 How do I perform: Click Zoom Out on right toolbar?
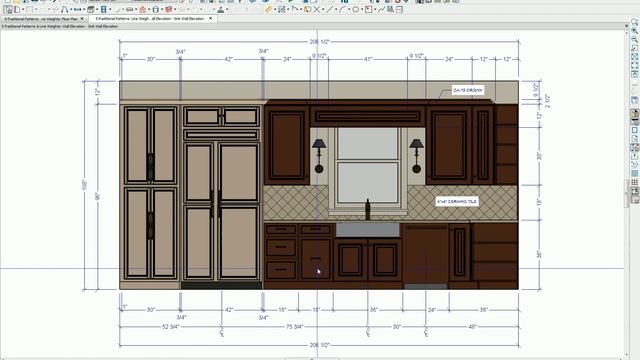635,39
